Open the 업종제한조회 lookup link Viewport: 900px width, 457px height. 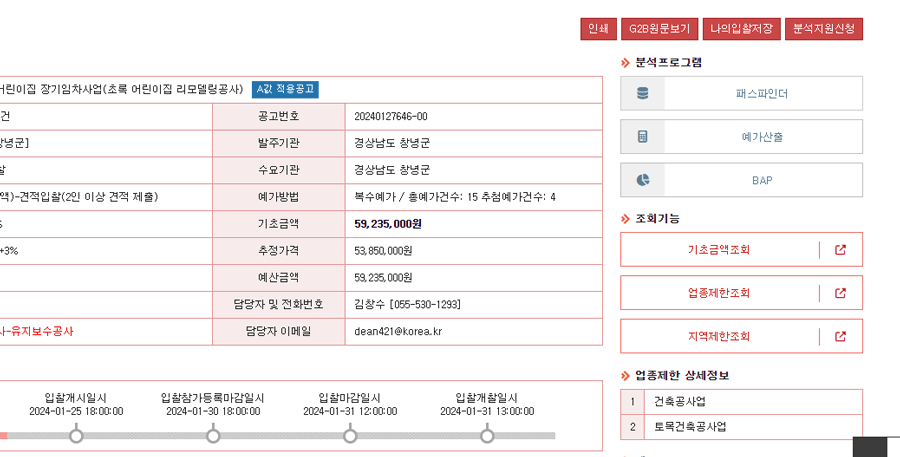718,293
